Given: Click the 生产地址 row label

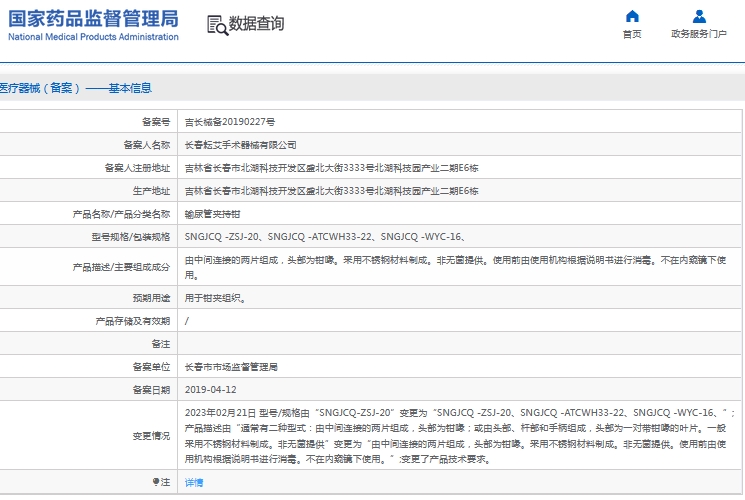Looking at the screenshot, I should click(151, 191).
